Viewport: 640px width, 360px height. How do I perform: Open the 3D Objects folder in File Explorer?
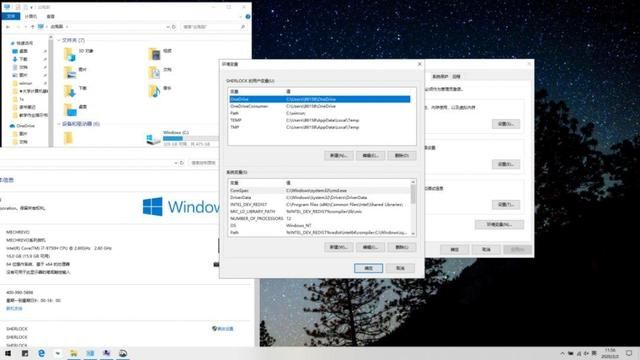79,53
